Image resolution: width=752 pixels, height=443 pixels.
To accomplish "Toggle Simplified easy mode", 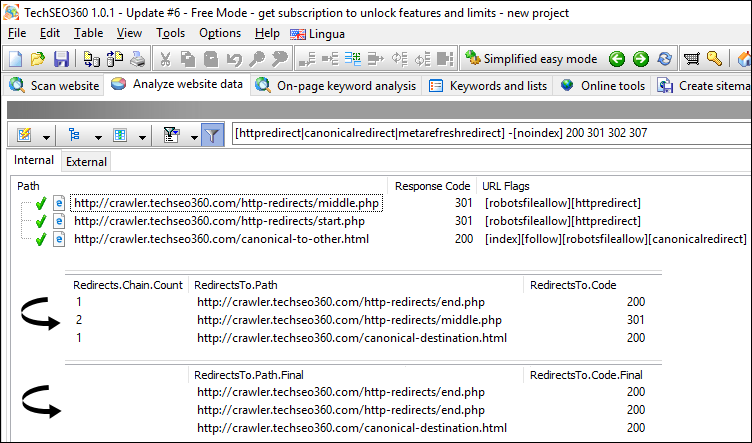I will (532, 59).
